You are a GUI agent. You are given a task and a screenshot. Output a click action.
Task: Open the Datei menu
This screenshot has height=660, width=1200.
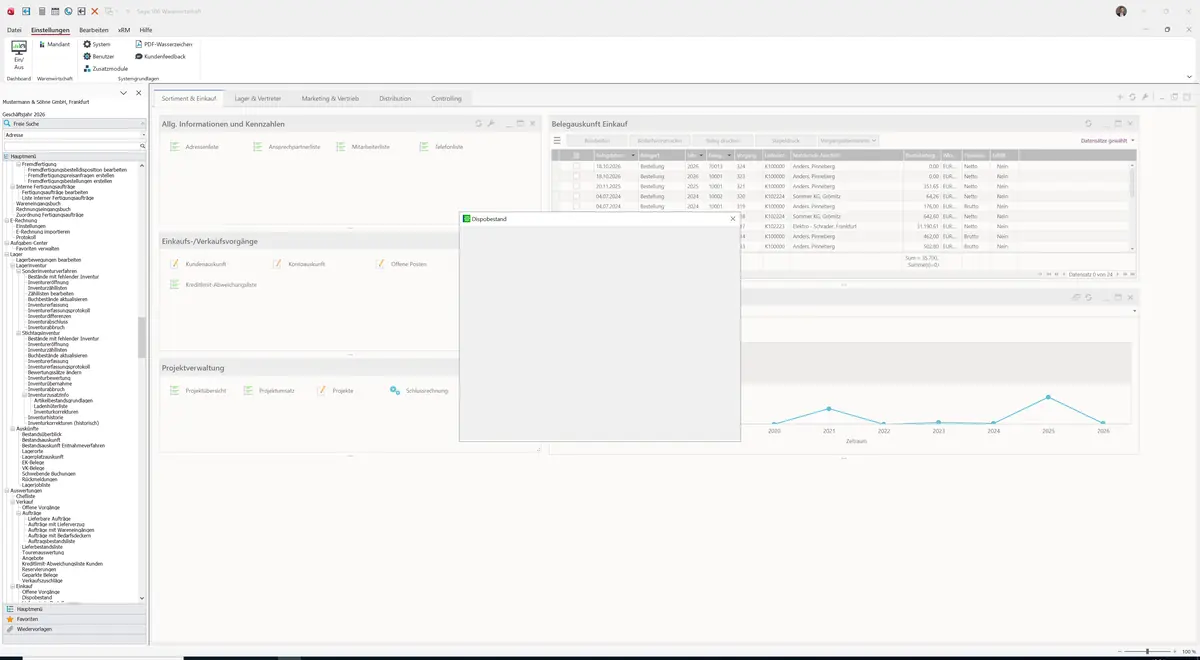click(x=14, y=30)
